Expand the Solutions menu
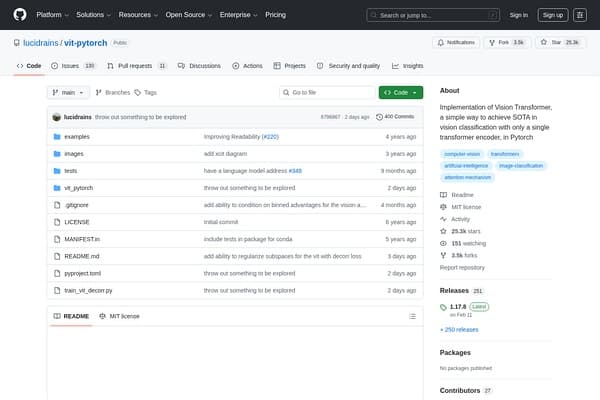The image size is (600, 400). 93,15
